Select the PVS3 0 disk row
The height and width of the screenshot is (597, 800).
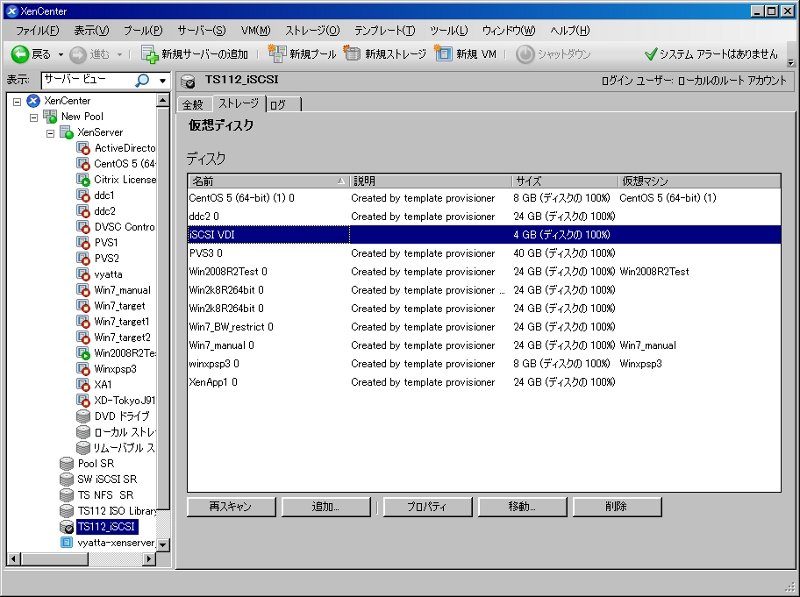coord(484,253)
